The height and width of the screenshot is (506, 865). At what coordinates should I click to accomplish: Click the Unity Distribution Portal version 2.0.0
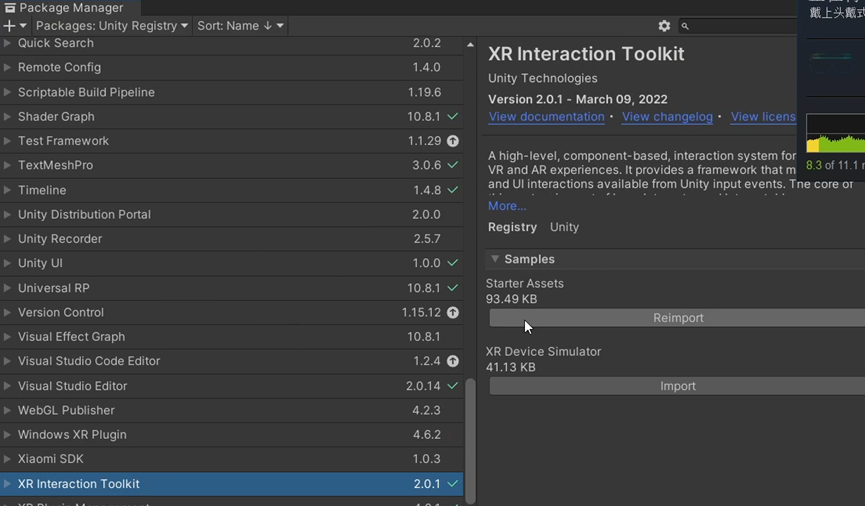click(x=426, y=214)
